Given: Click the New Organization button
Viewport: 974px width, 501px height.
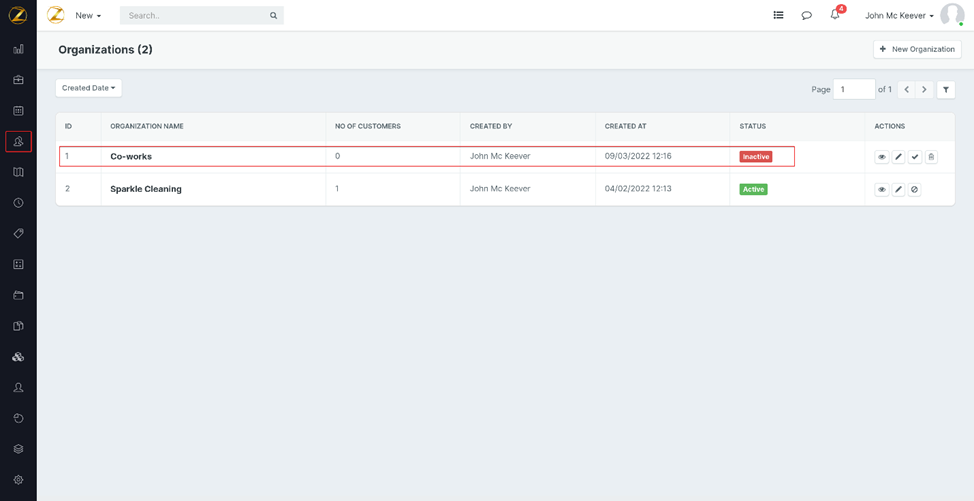Looking at the screenshot, I should 917,49.
